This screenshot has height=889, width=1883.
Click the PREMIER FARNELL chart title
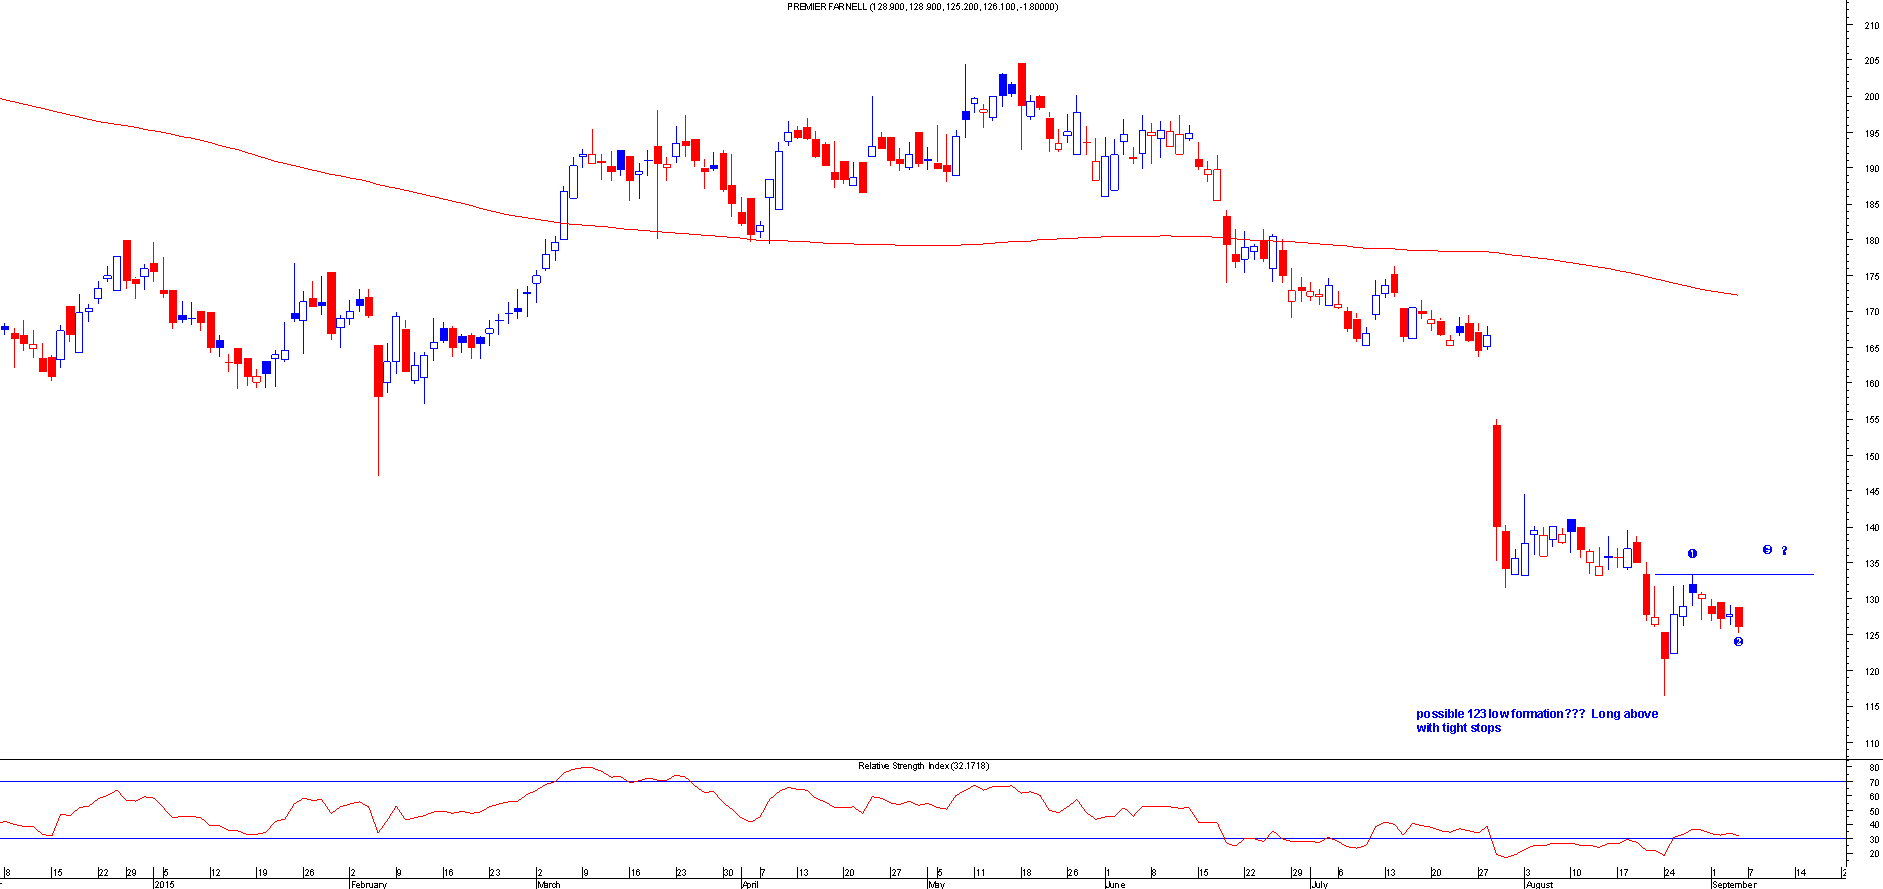pyautogui.click(x=922, y=7)
